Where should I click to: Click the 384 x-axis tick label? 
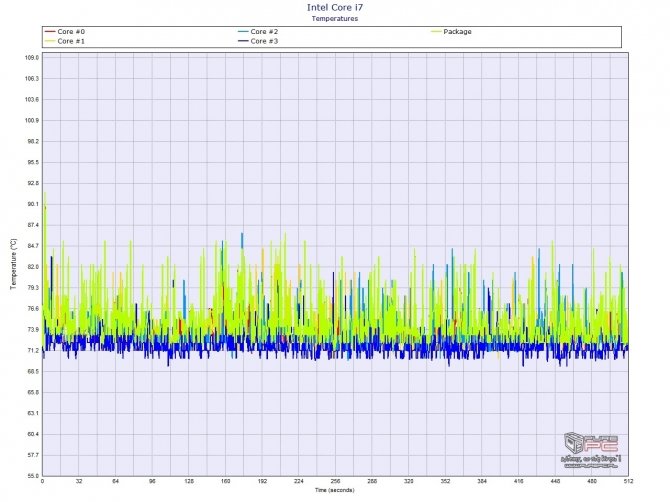pyautogui.click(x=482, y=481)
